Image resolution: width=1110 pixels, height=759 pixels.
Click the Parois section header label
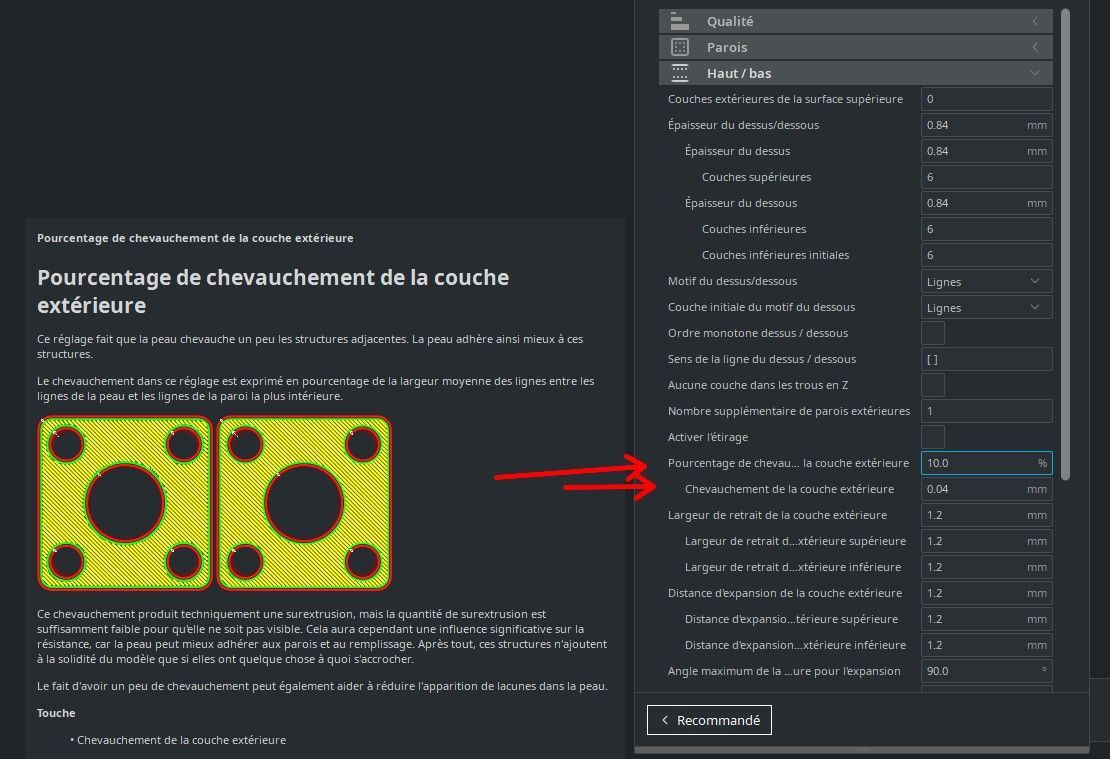click(727, 47)
